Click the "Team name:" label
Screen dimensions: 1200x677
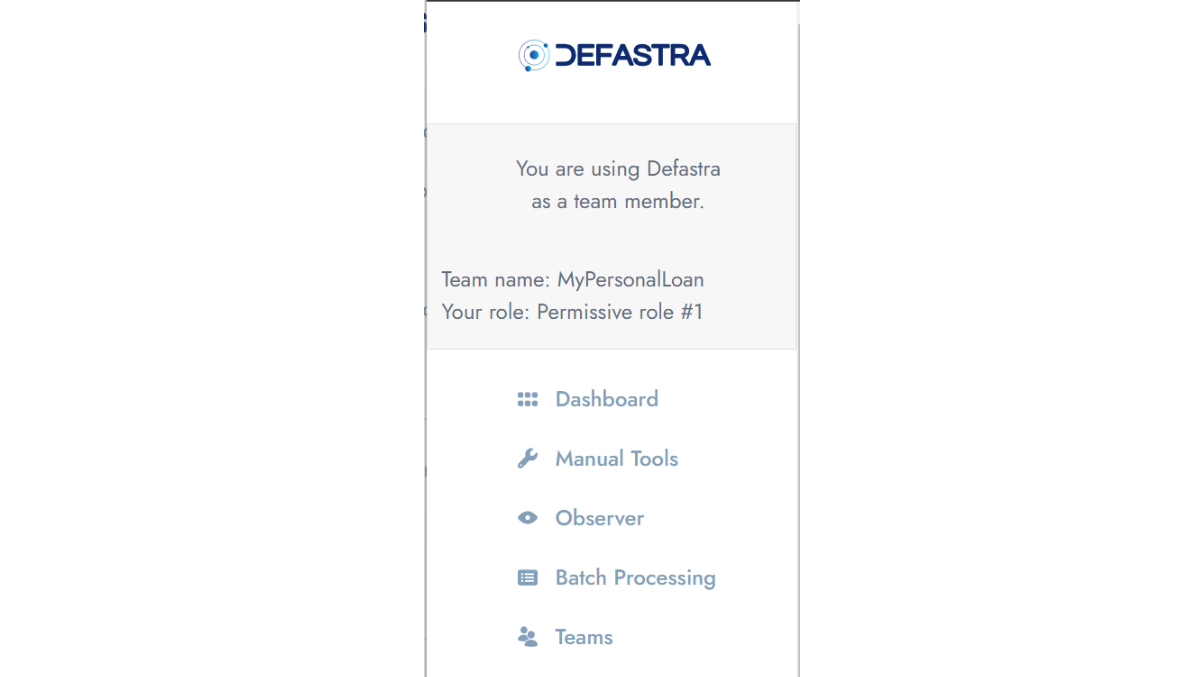[x=496, y=280]
